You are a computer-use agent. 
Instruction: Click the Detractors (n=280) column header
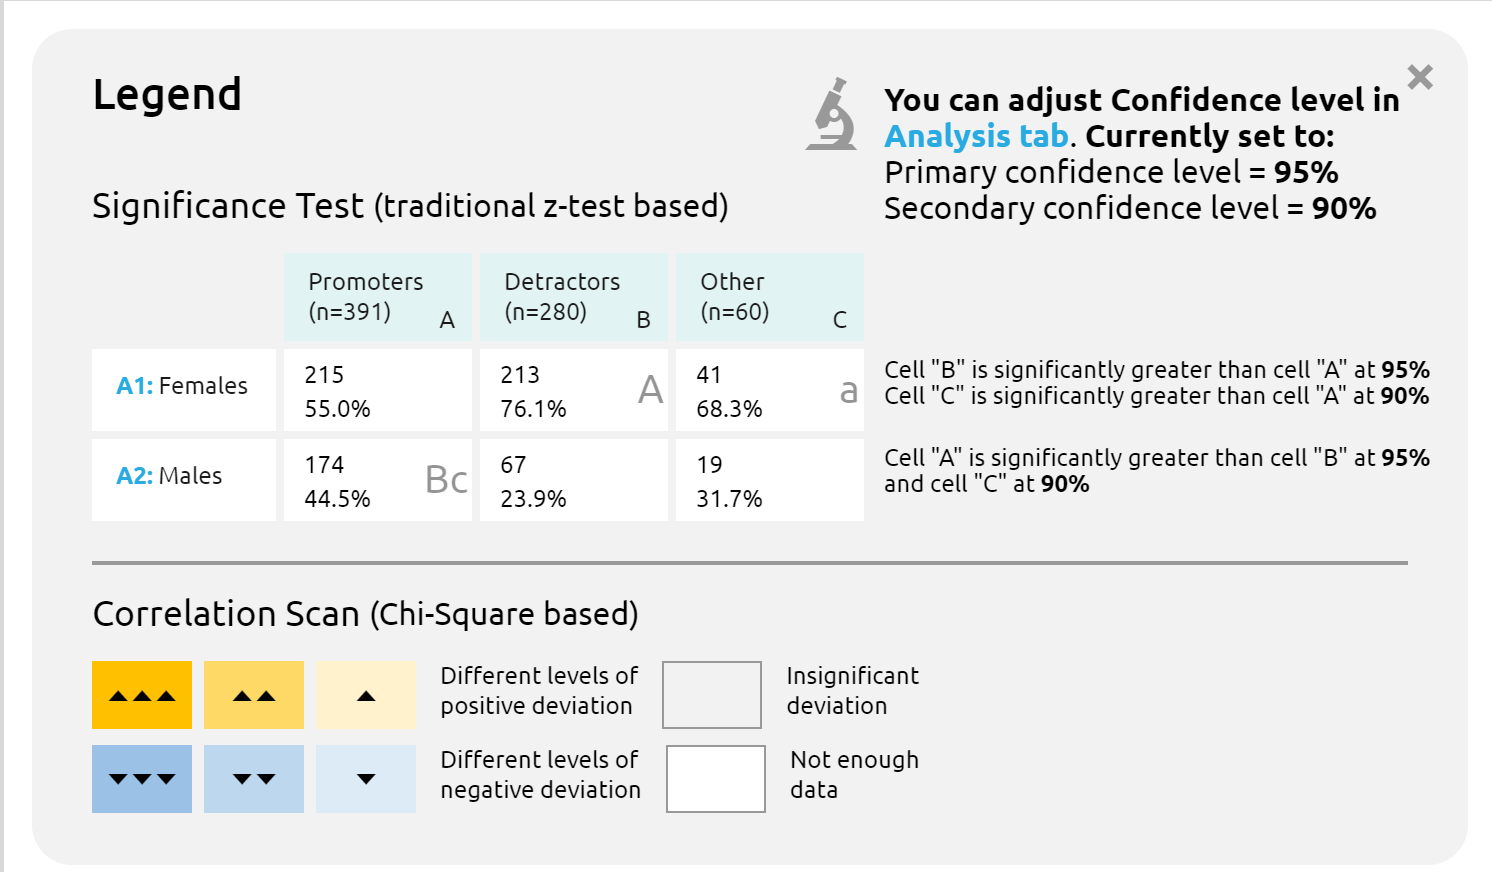pos(574,297)
